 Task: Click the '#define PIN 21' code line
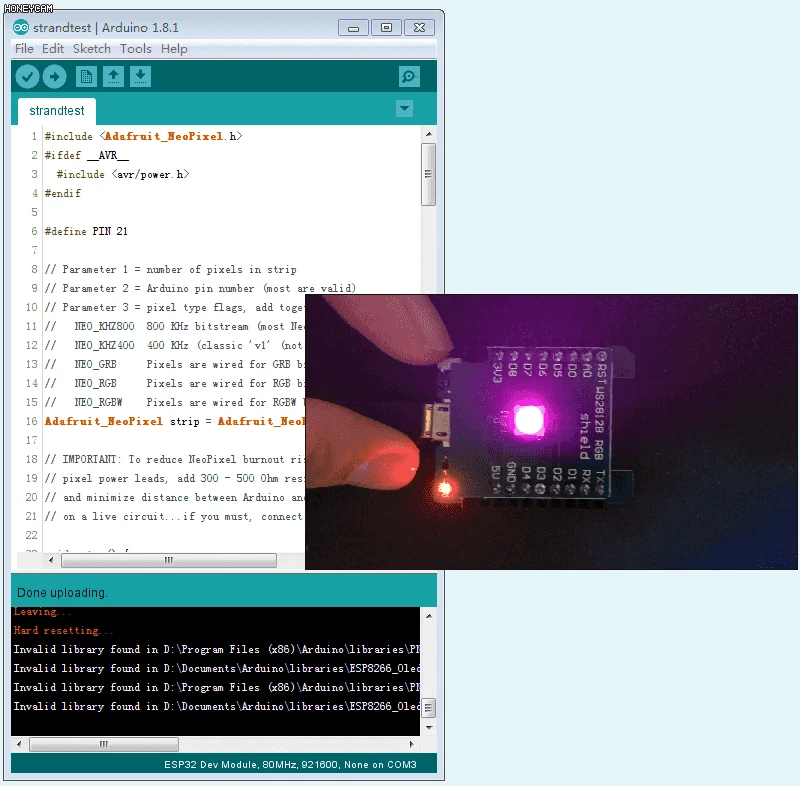[86, 232]
